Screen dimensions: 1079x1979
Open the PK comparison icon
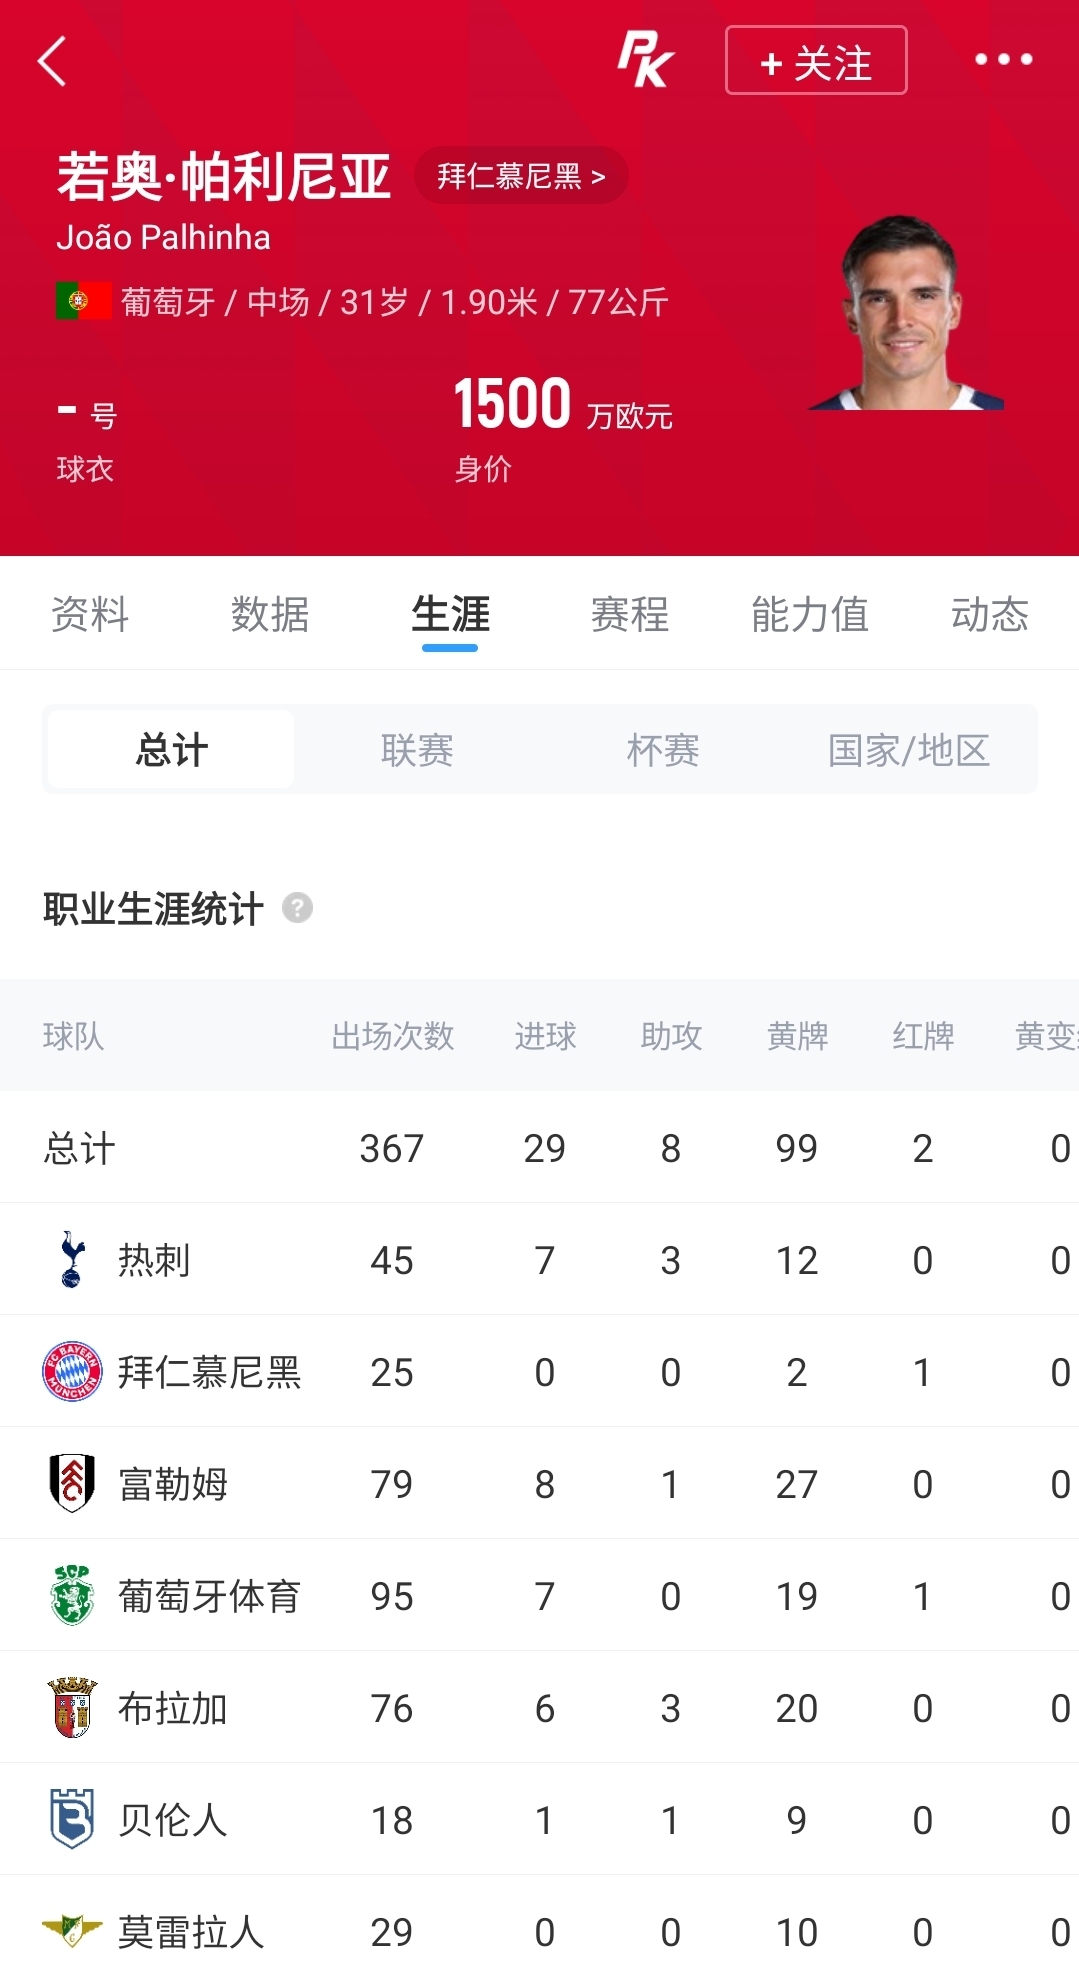click(x=646, y=60)
